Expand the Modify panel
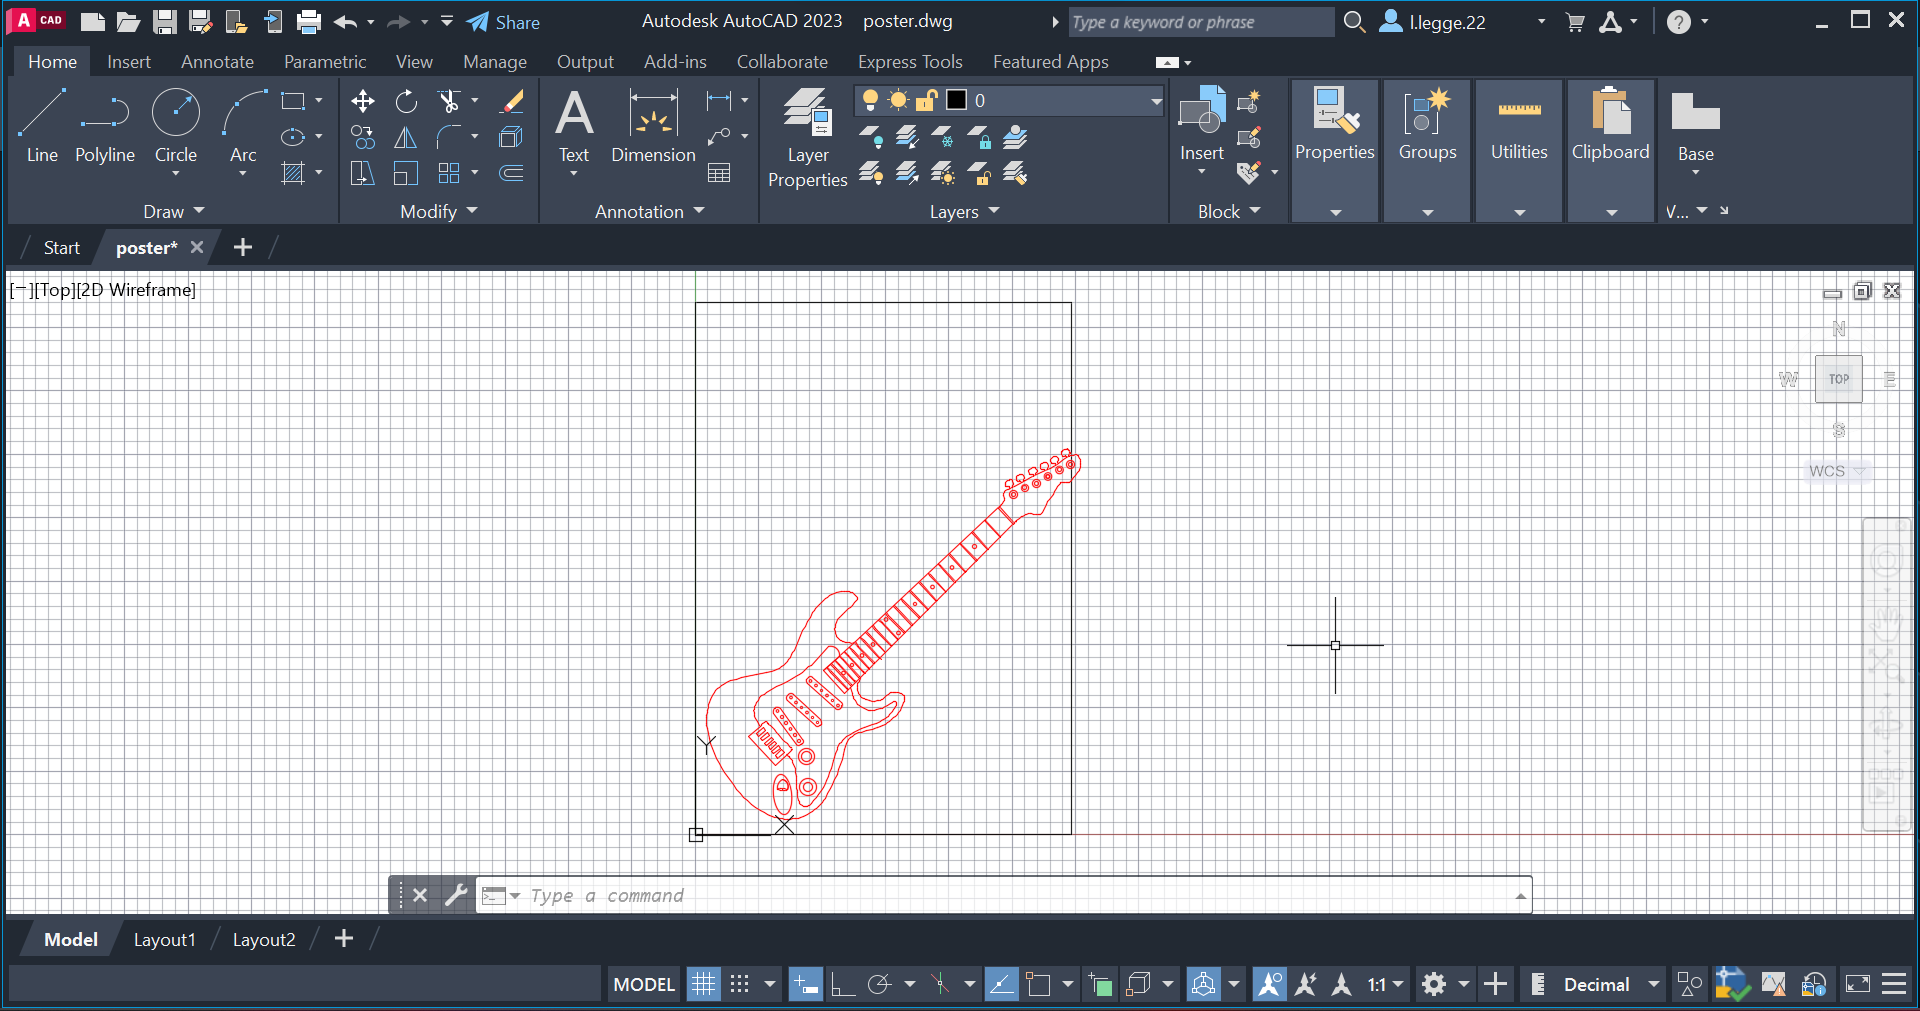Screen dimensions: 1920x1011 pos(439,212)
